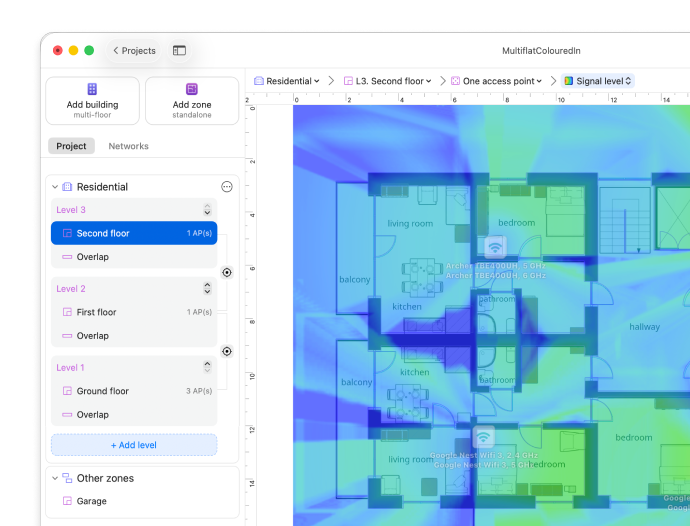Screen dimensions: 690x526
Task: Click the Overlap icon under Level 1
Action: click(67, 414)
